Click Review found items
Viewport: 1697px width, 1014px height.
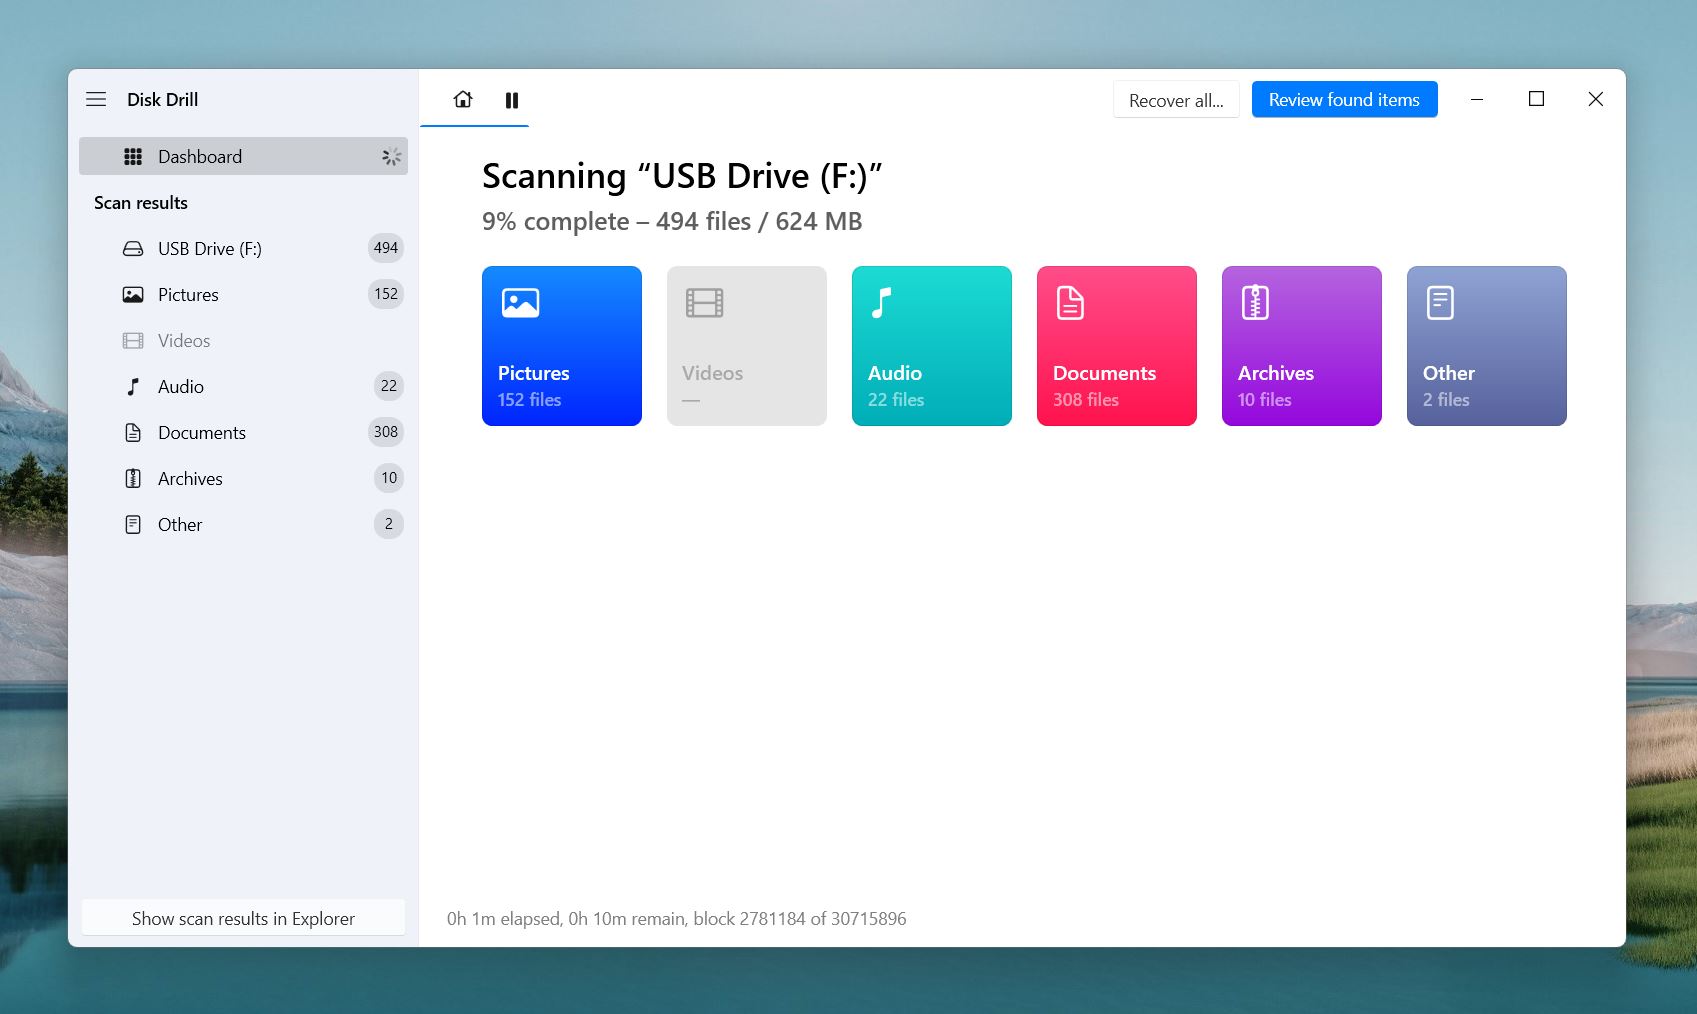point(1344,99)
